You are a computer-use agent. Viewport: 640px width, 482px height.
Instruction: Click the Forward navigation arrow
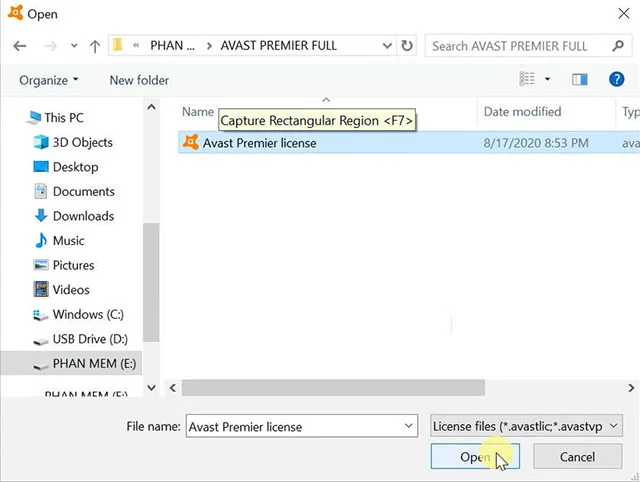(x=51, y=46)
